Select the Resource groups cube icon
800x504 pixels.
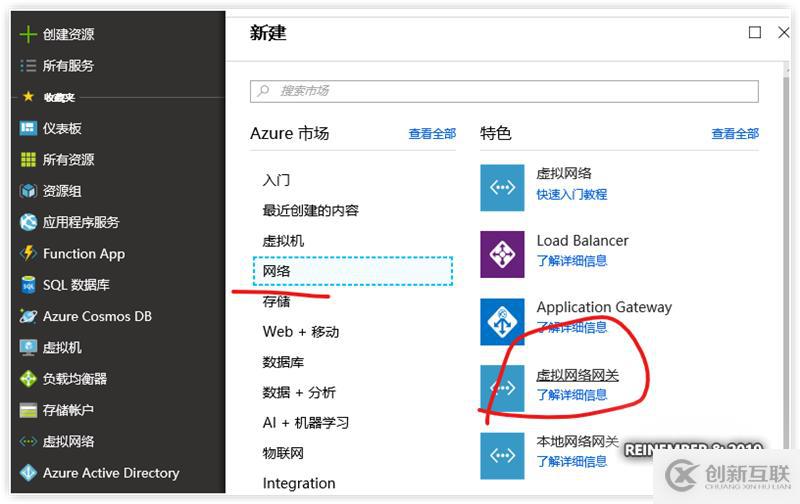tap(28, 191)
